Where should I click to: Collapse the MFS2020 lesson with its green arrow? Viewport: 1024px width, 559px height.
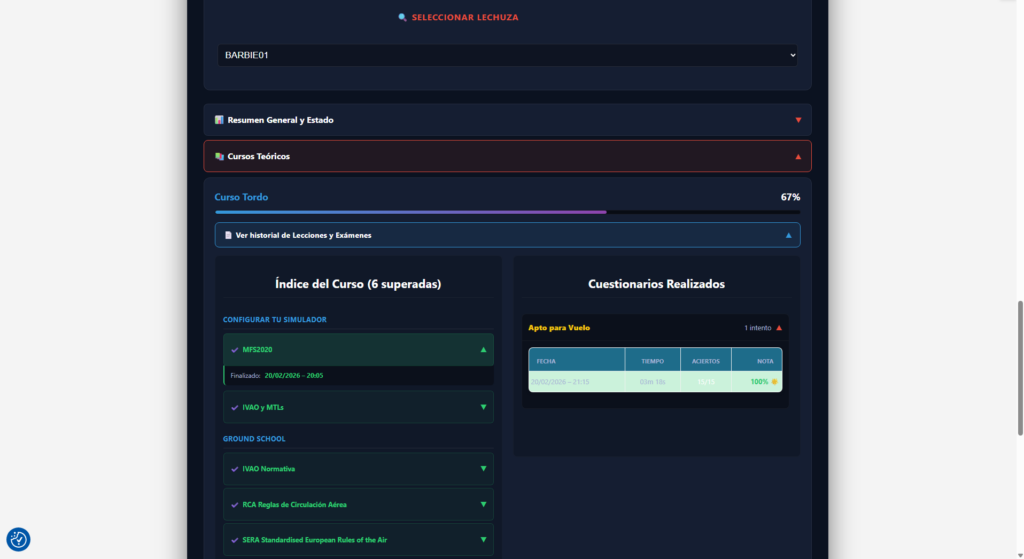(x=483, y=350)
